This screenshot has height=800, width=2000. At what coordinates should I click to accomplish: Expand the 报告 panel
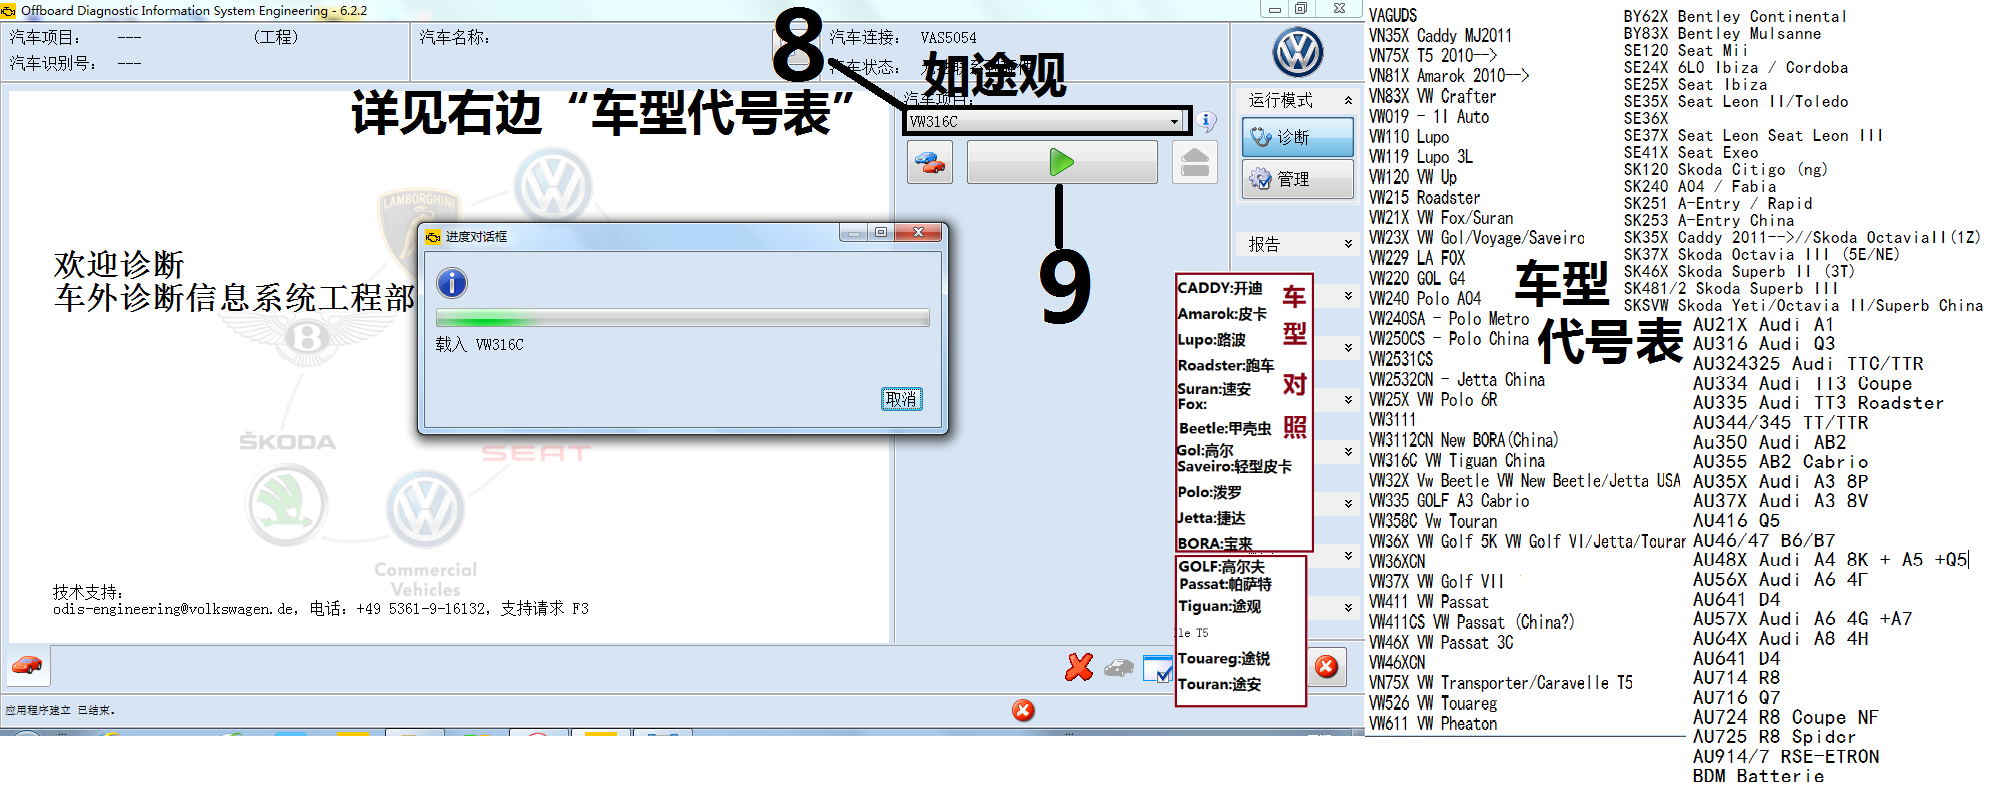[x=1348, y=244]
